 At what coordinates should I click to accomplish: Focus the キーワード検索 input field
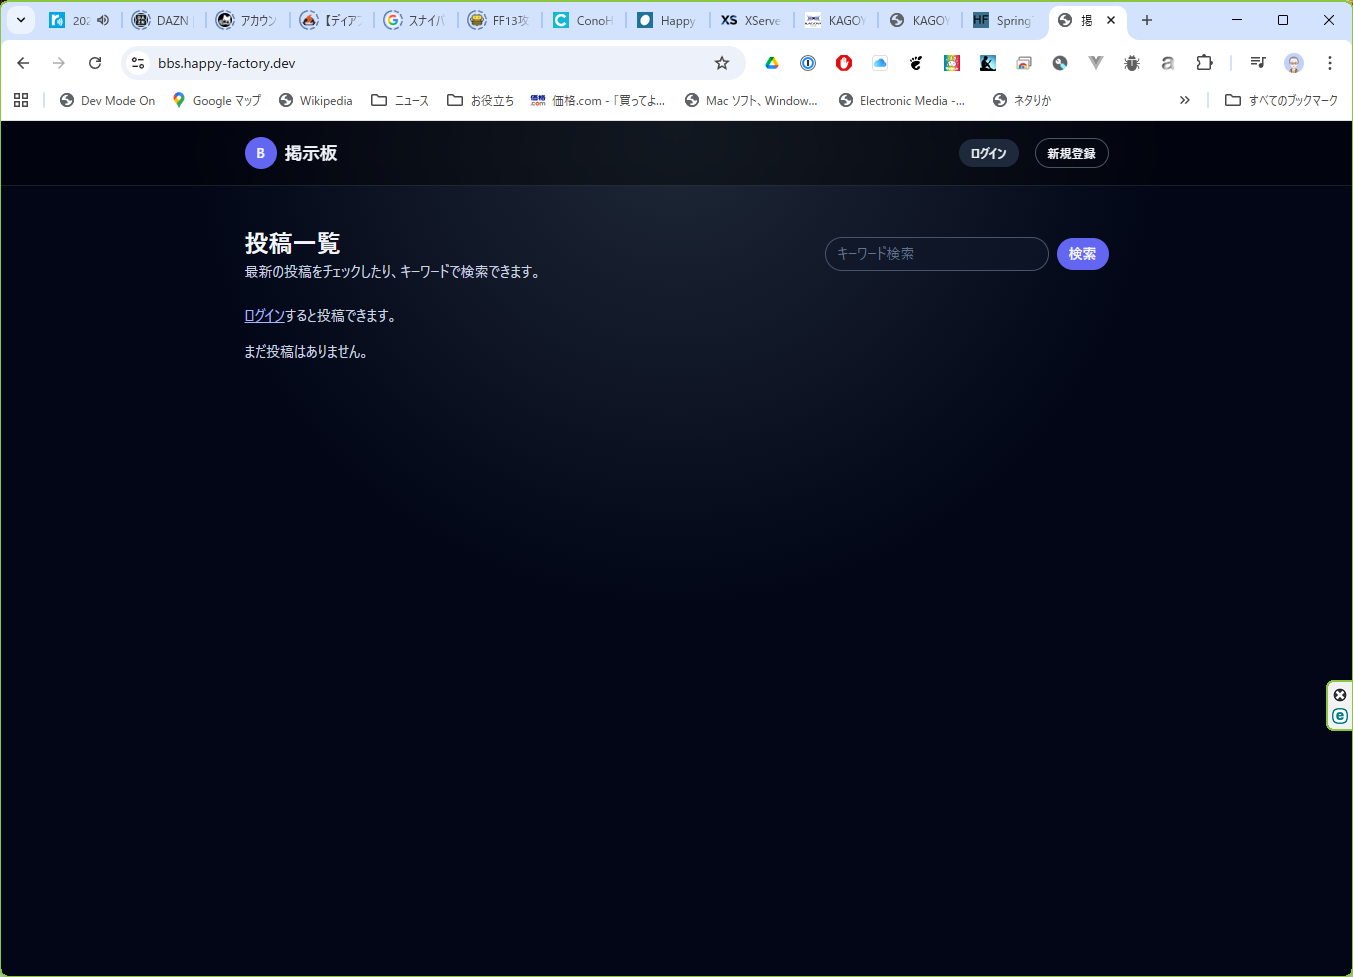click(936, 254)
